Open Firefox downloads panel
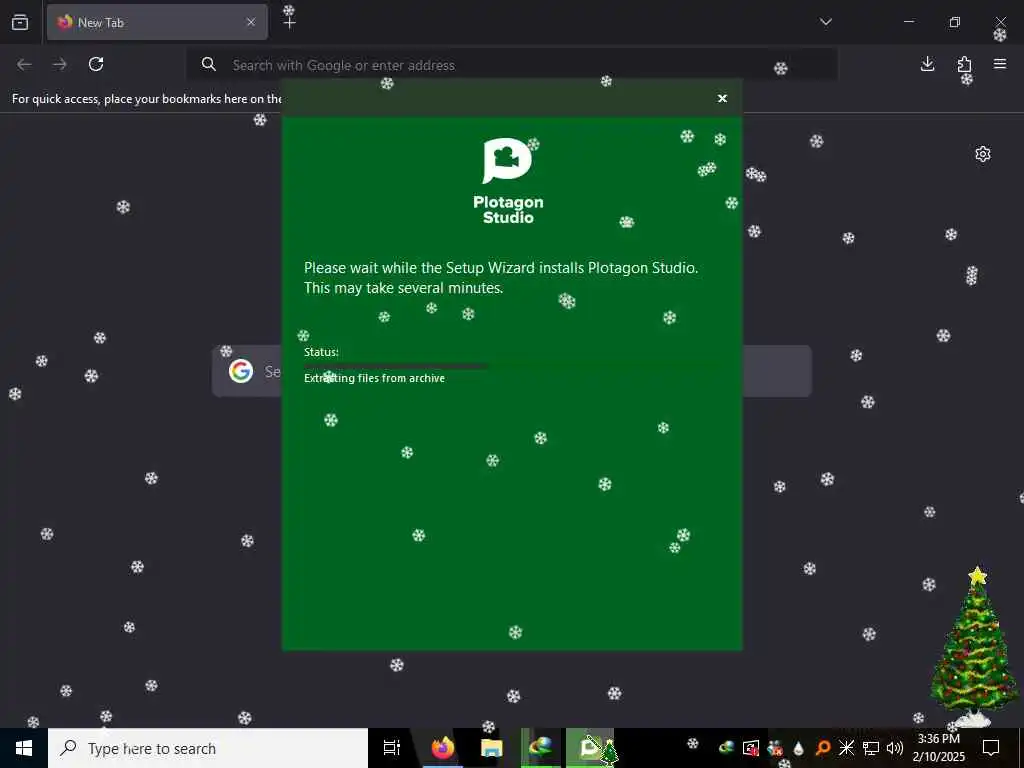 tap(927, 64)
